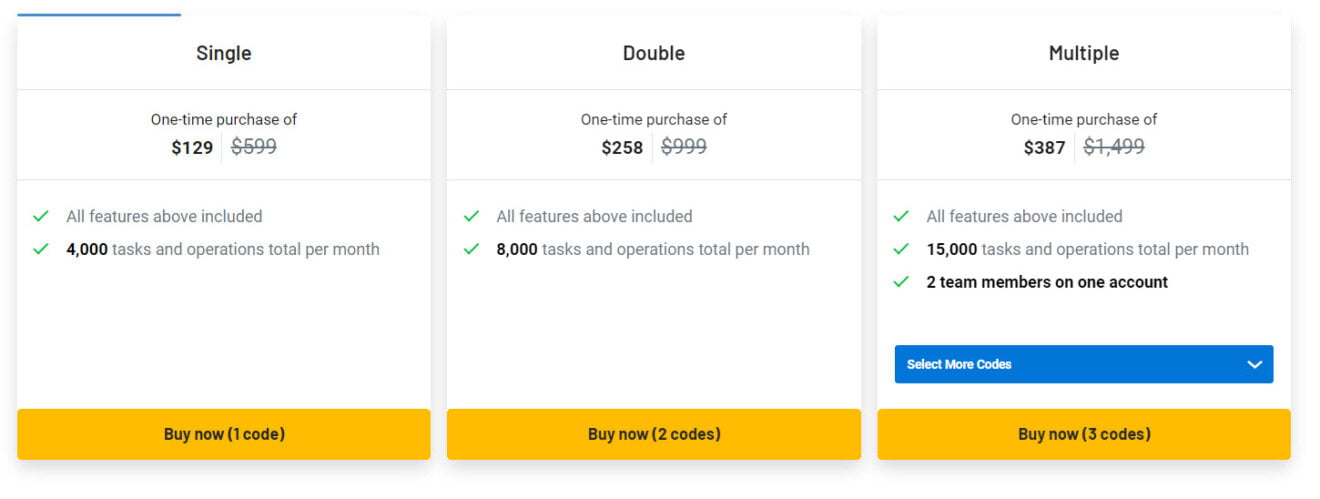Purchase with Buy now (3 codes)
Screen dimensions: 1320x499
(x=1084, y=434)
